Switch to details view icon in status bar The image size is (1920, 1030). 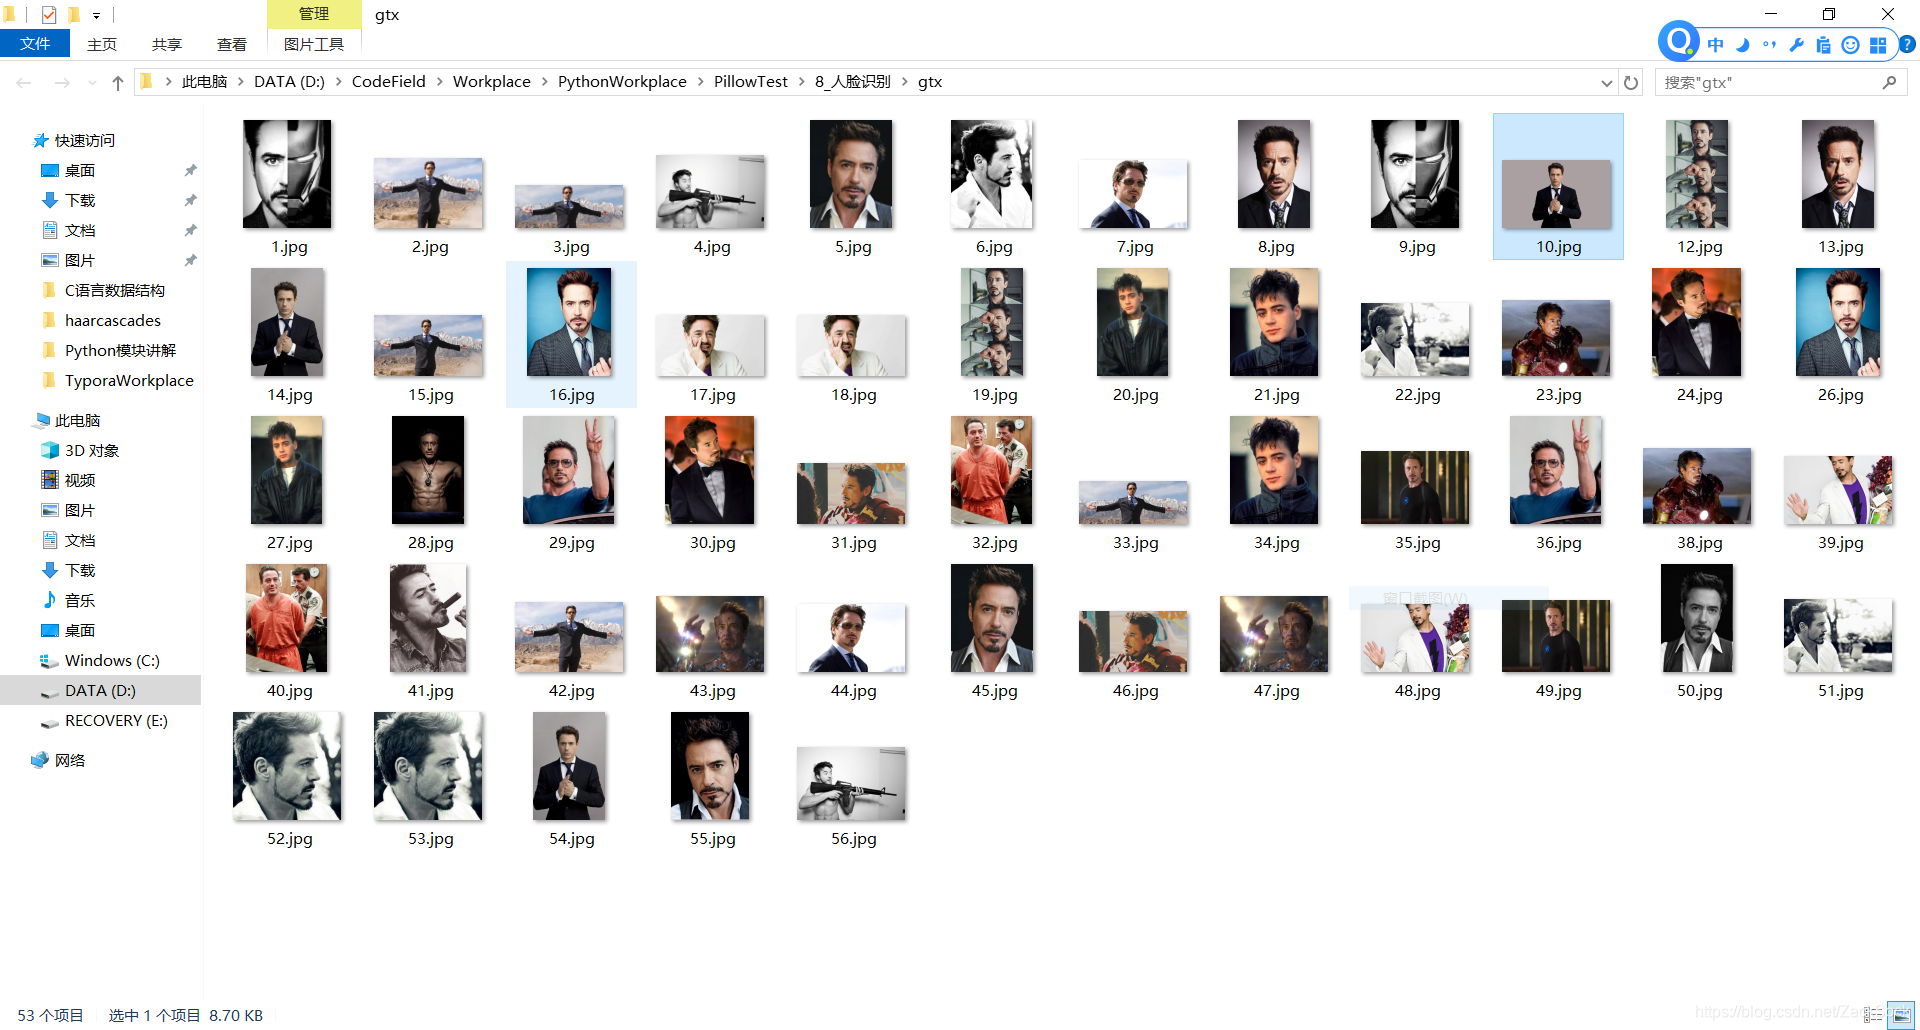click(x=1873, y=1015)
